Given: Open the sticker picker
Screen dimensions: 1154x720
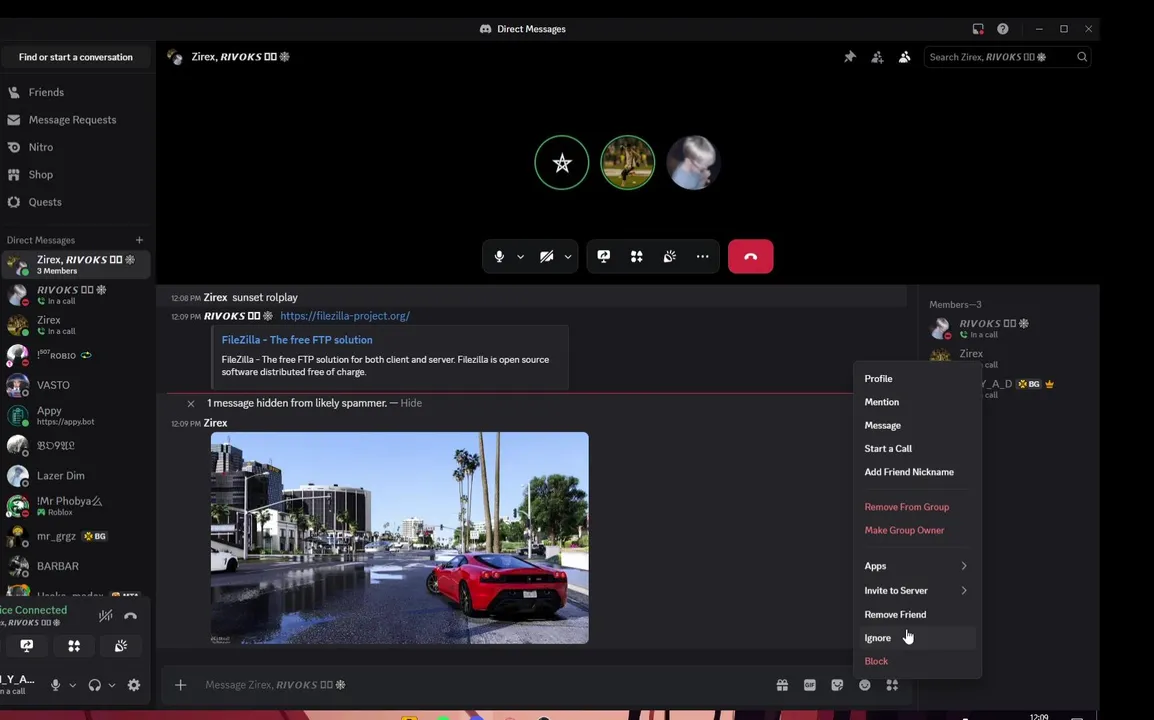Looking at the screenshot, I should coord(837,685).
